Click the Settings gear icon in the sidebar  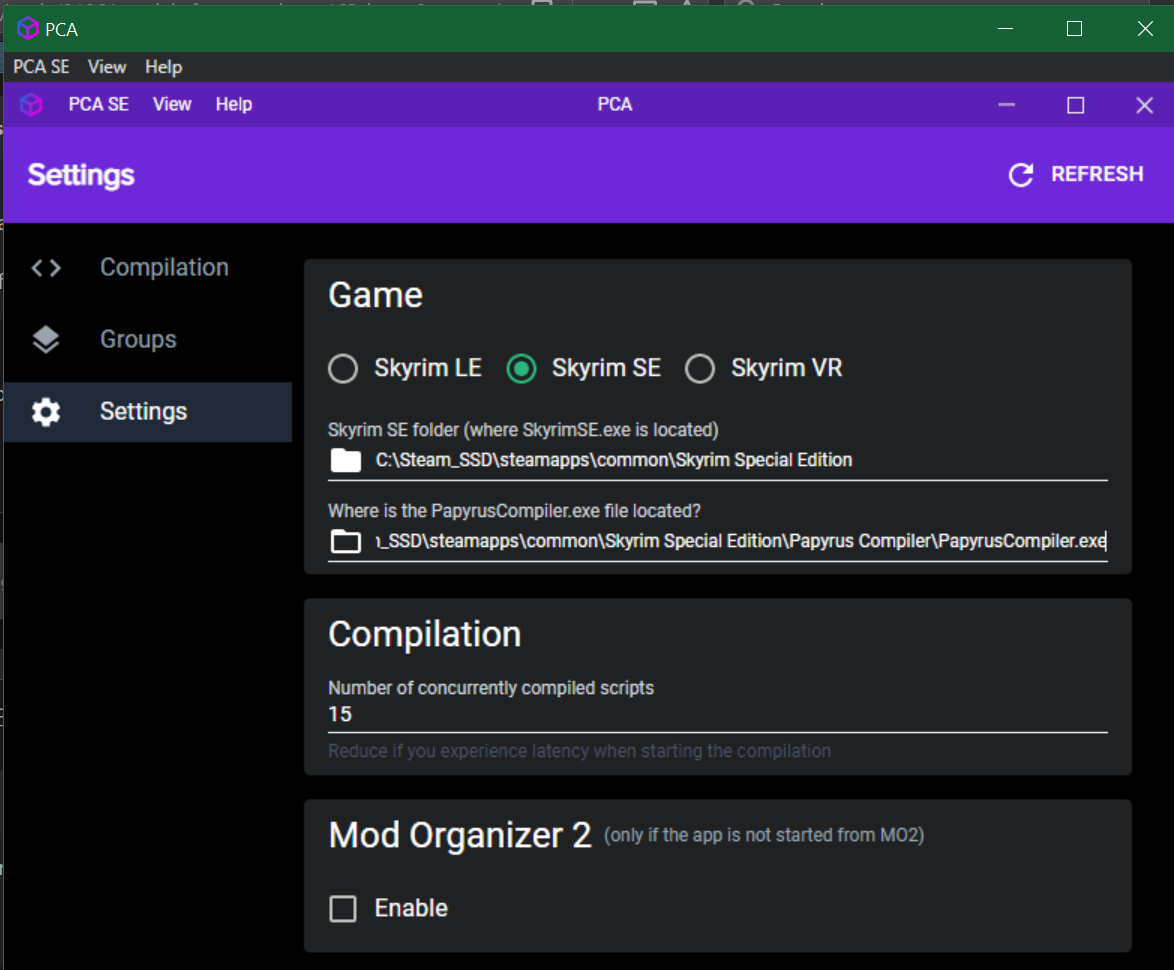click(46, 412)
